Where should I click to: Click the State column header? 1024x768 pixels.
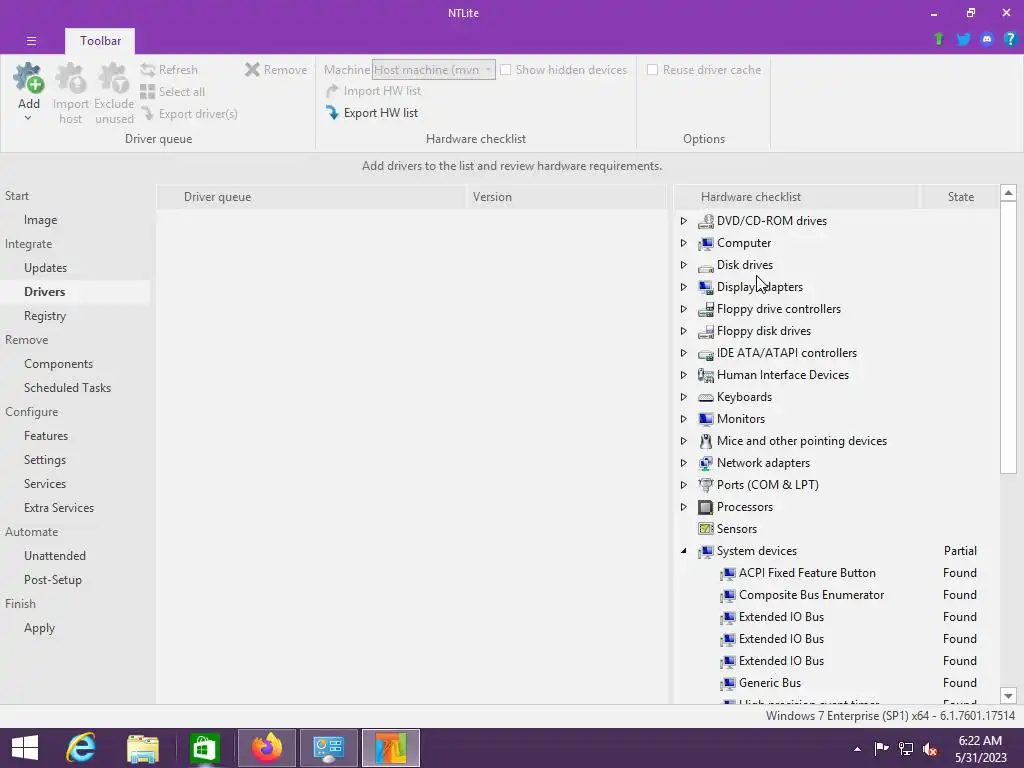coord(960,197)
